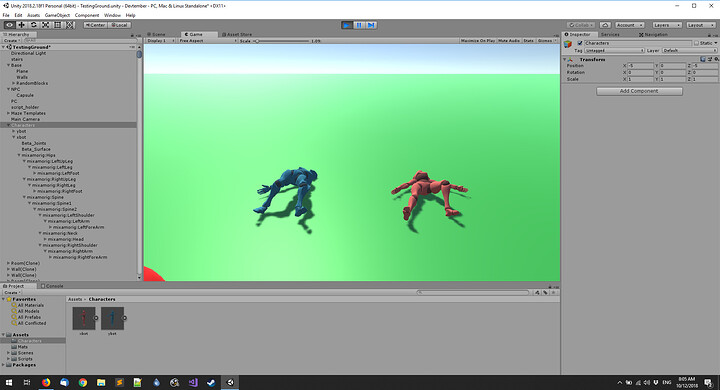Screen dimensions: 720x390
Task: Toggle pivot mode Center button
Action: coord(95,25)
